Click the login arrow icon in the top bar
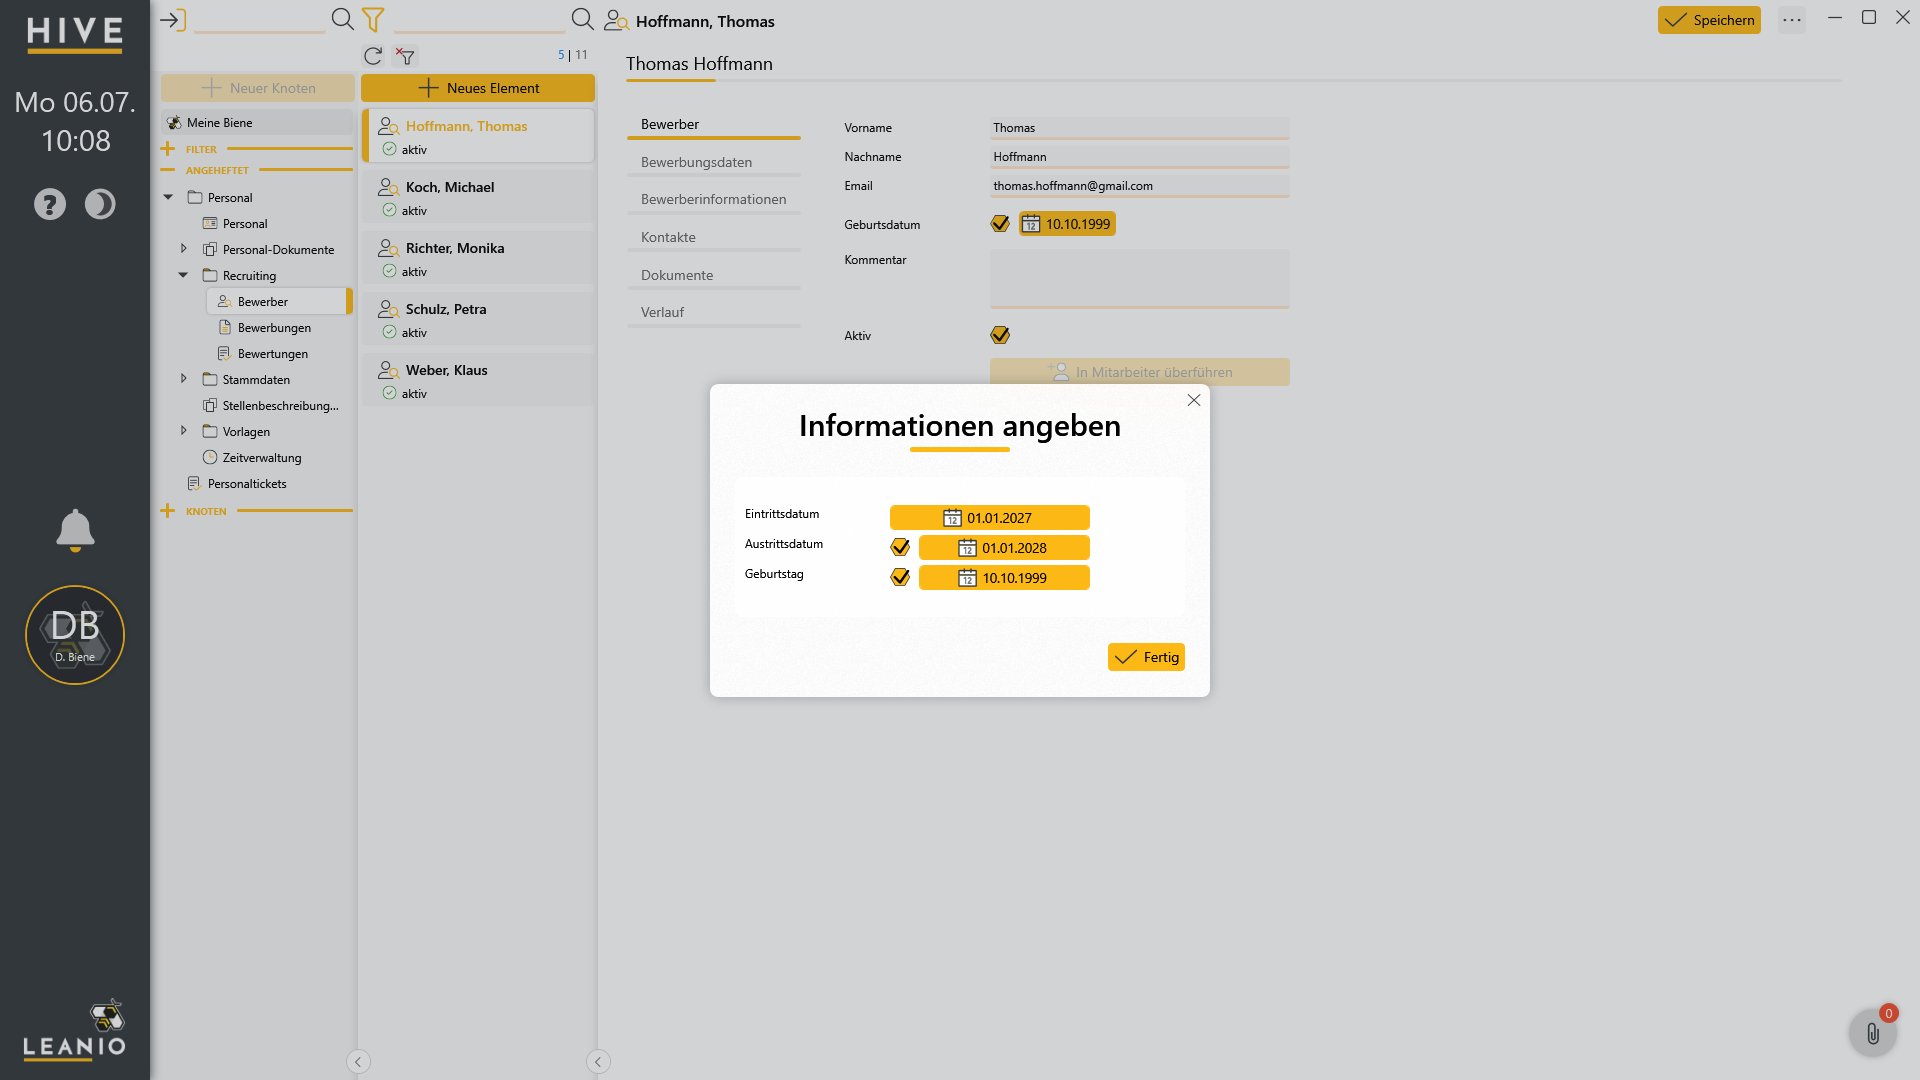This screenshot has width=1920, height=1080. (173, 20)
